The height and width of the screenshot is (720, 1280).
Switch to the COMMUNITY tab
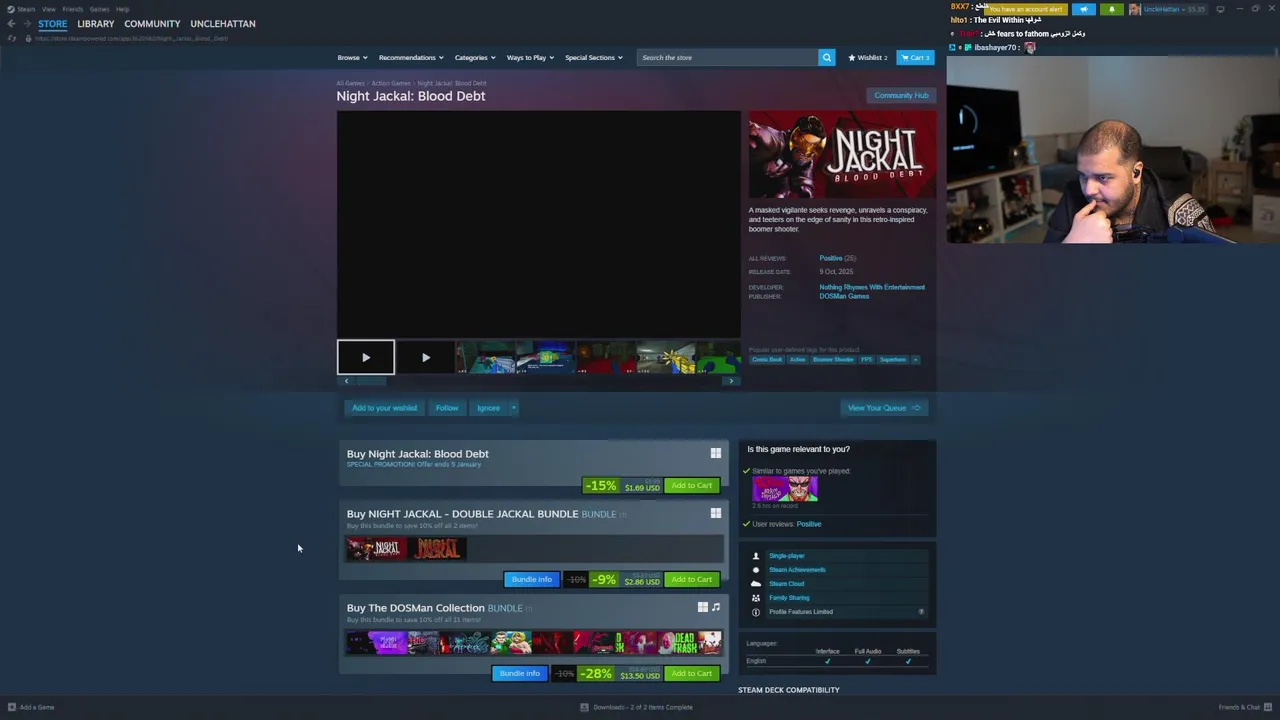click(152, 24)
